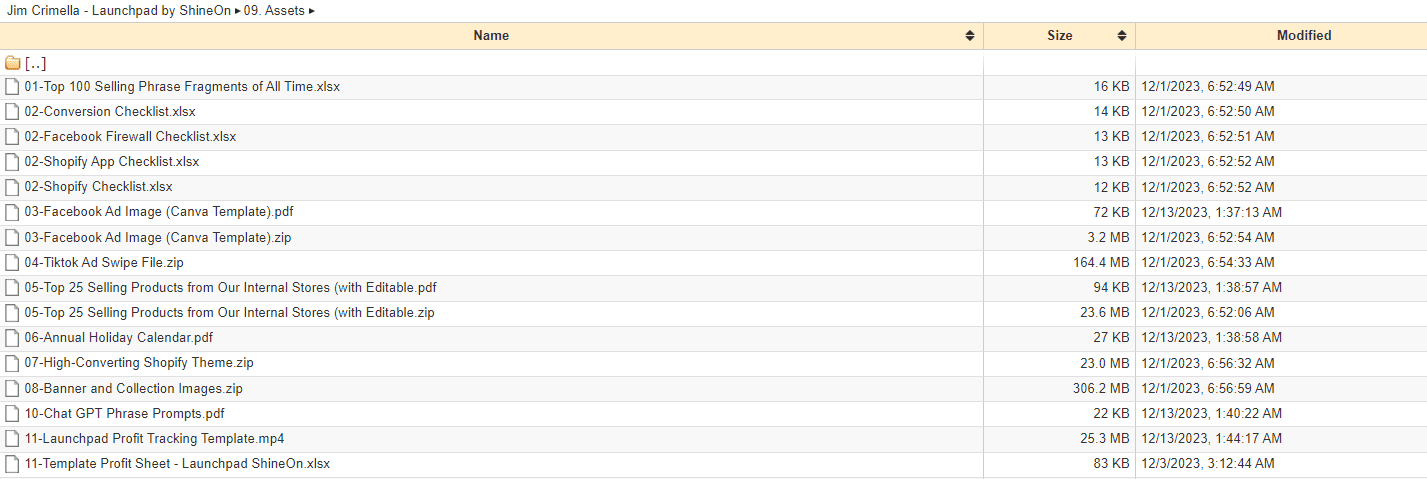The image size is (1427, 479).
Task: Open 05-Top 25 Selling Products zip file
Action: [229, 313]
